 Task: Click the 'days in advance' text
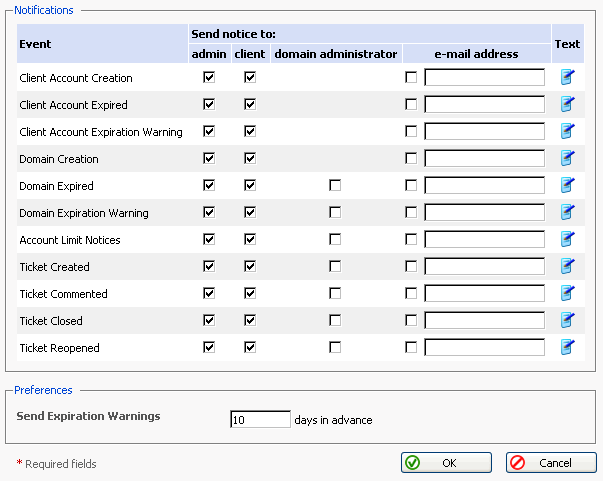pyautogui.click(x=333, y=420)
